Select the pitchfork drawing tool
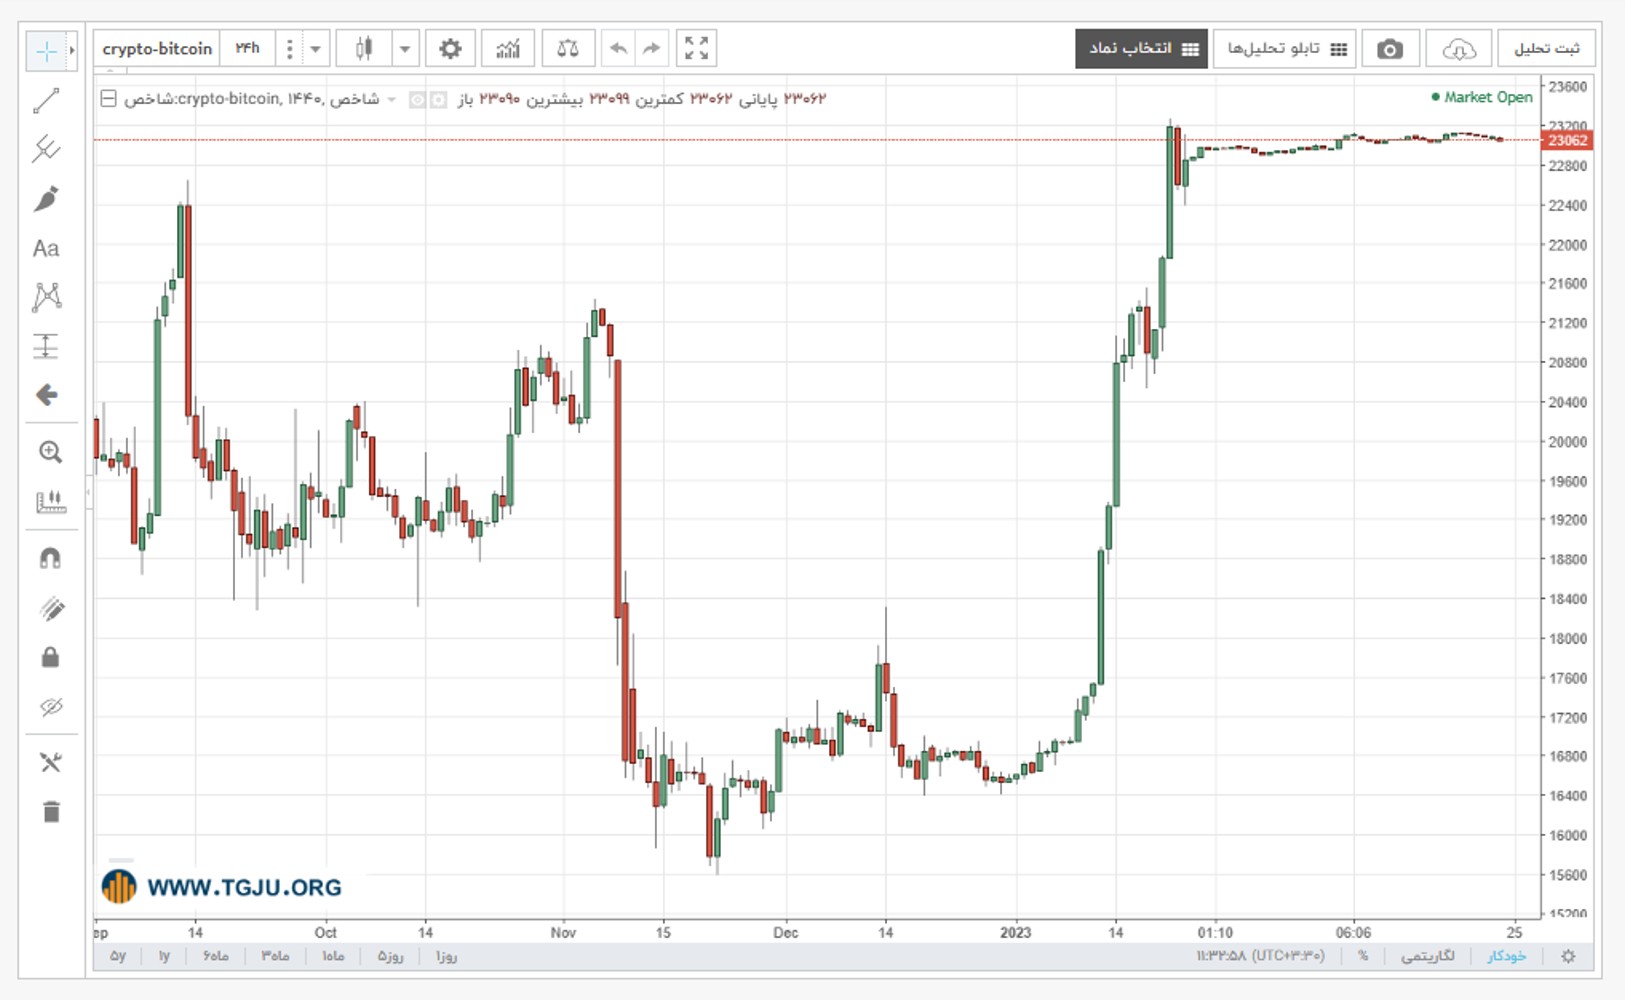 (x=46, y=149)
